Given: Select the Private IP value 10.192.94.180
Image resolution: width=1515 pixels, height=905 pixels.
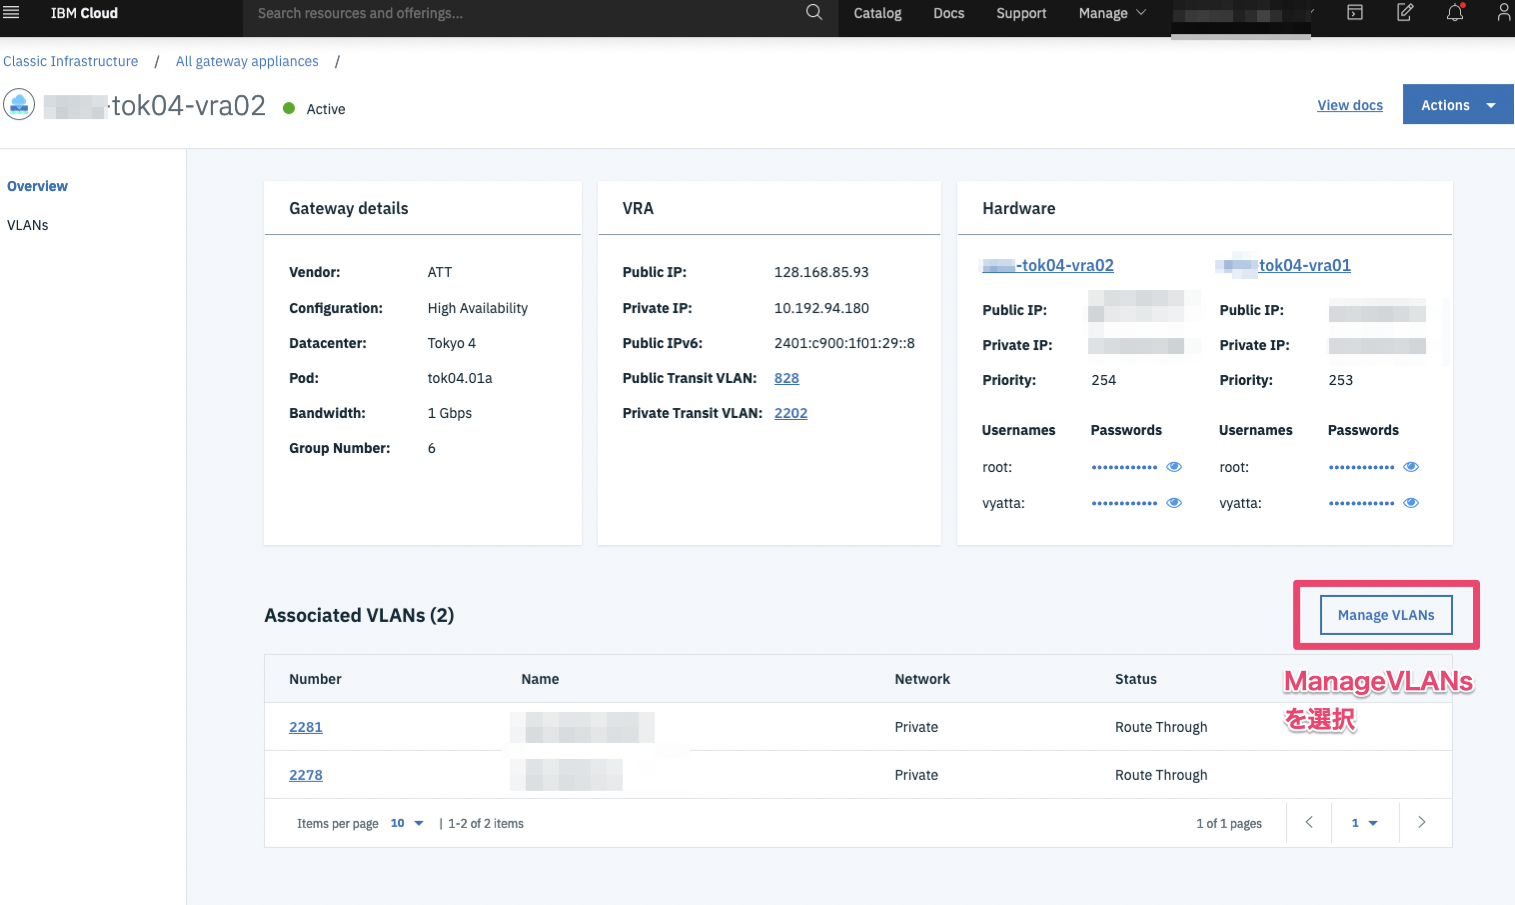Looking at the screenshot, I should 821,308.
